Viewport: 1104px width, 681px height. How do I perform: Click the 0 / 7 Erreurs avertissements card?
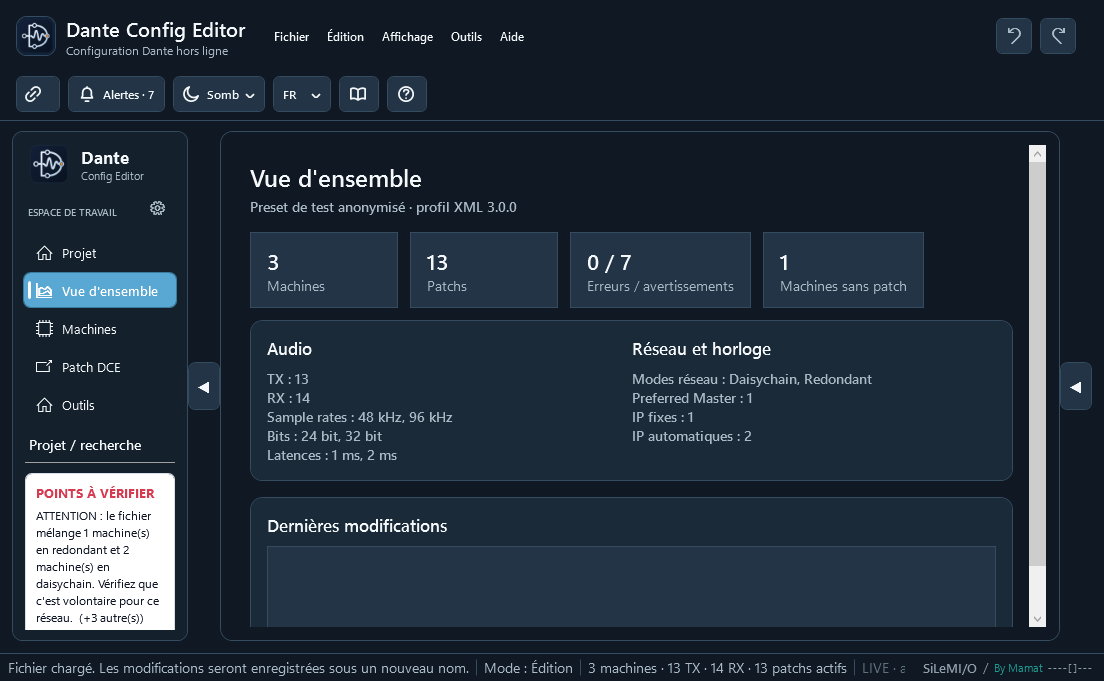[660, 270]
